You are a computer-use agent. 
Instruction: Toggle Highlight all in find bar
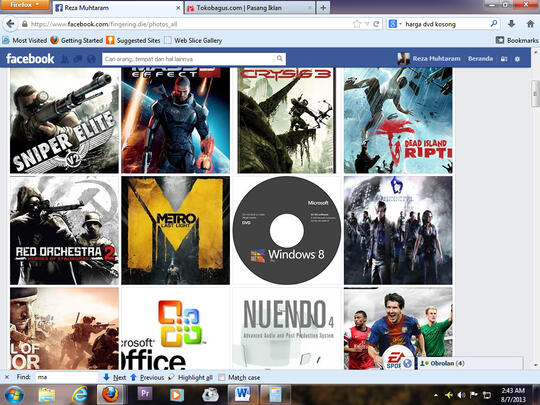coord(190,377)
